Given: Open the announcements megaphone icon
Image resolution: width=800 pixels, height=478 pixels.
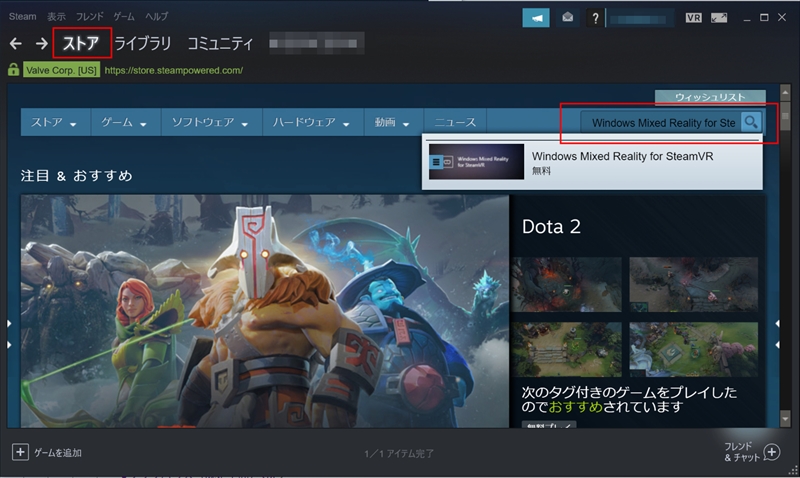Looking at the screenshot, I should click(x=536, y=18).
